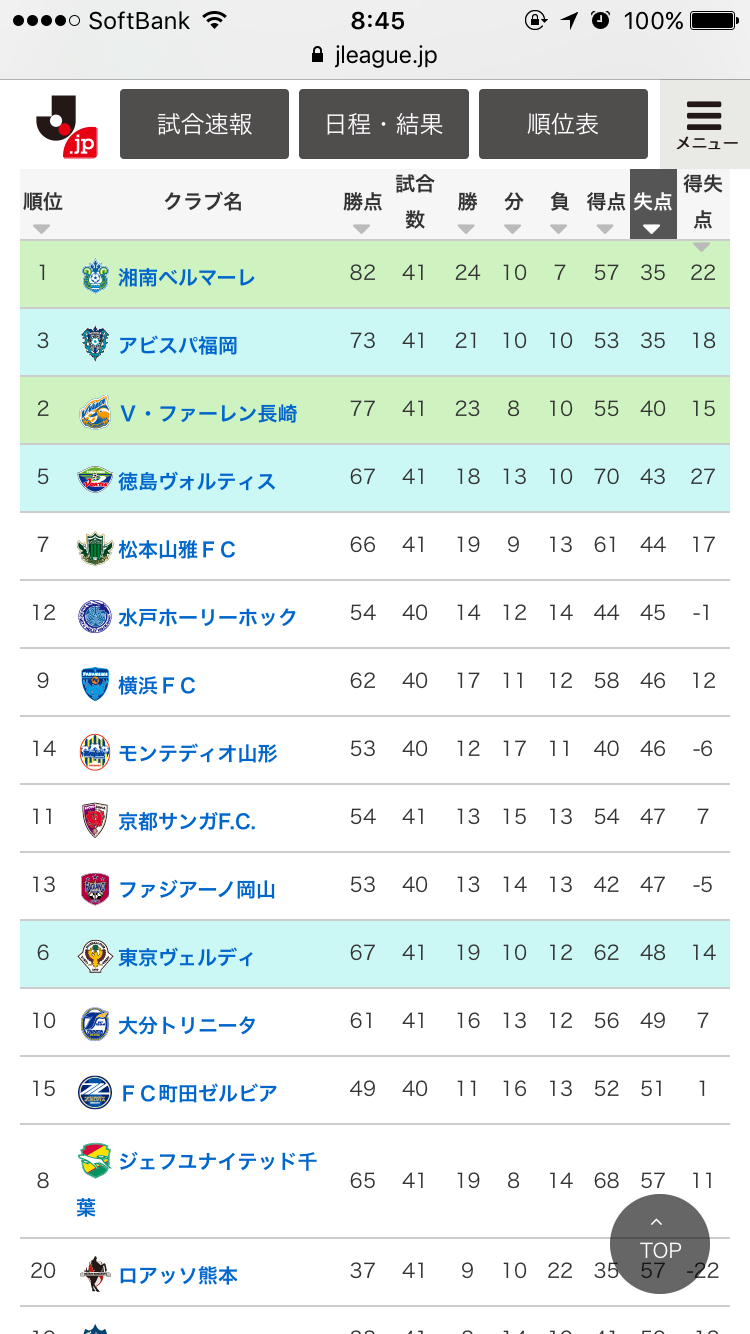The height and width of the screenshot is (1334, 750).
Task: Sort table by 勝点 column arrow
Action: (x=362, y=228)
